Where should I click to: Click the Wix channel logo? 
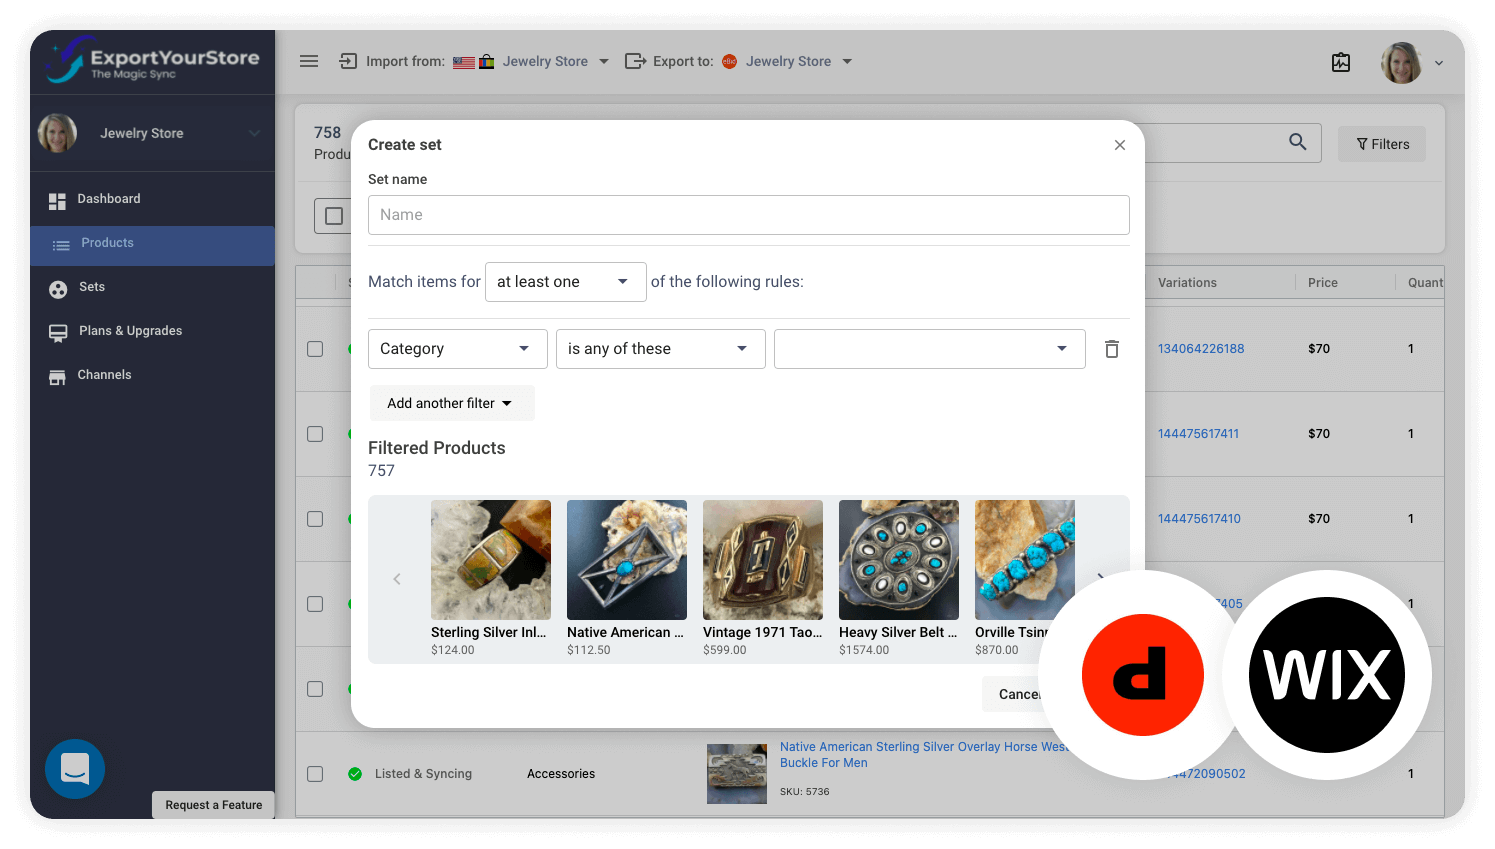(x=1326, y=674)
